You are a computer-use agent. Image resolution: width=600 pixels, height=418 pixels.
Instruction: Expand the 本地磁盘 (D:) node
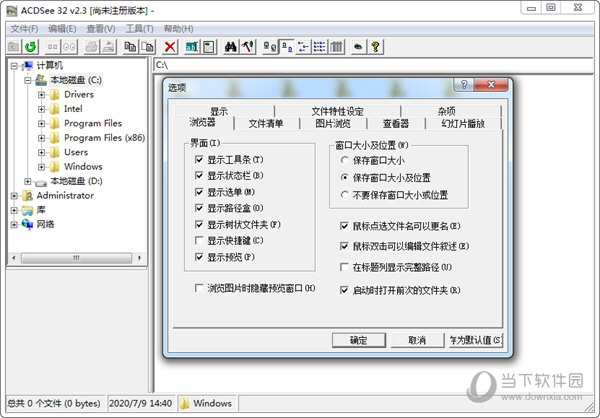[x=28, y=181]
